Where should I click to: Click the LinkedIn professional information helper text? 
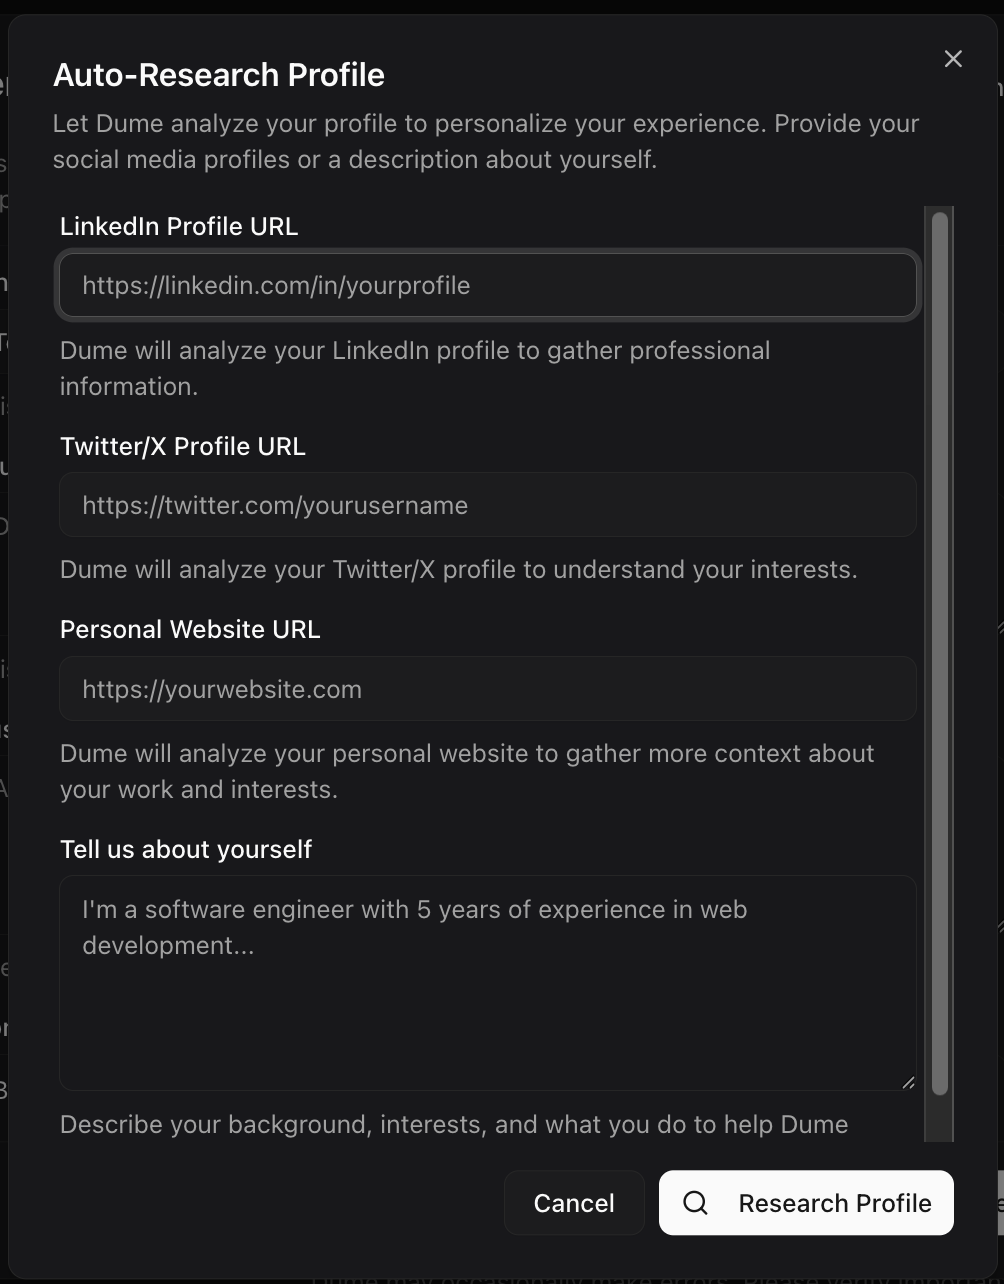click(x=415, y=368)
